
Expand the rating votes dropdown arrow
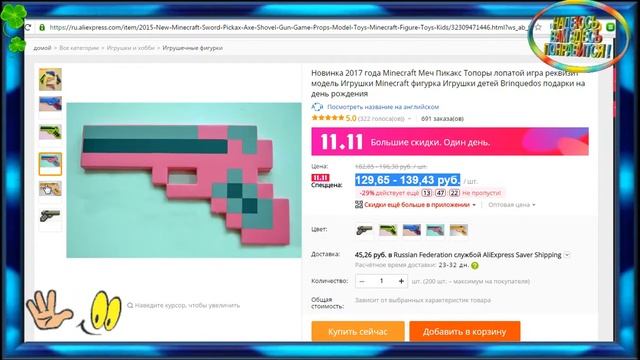point(409,119)
